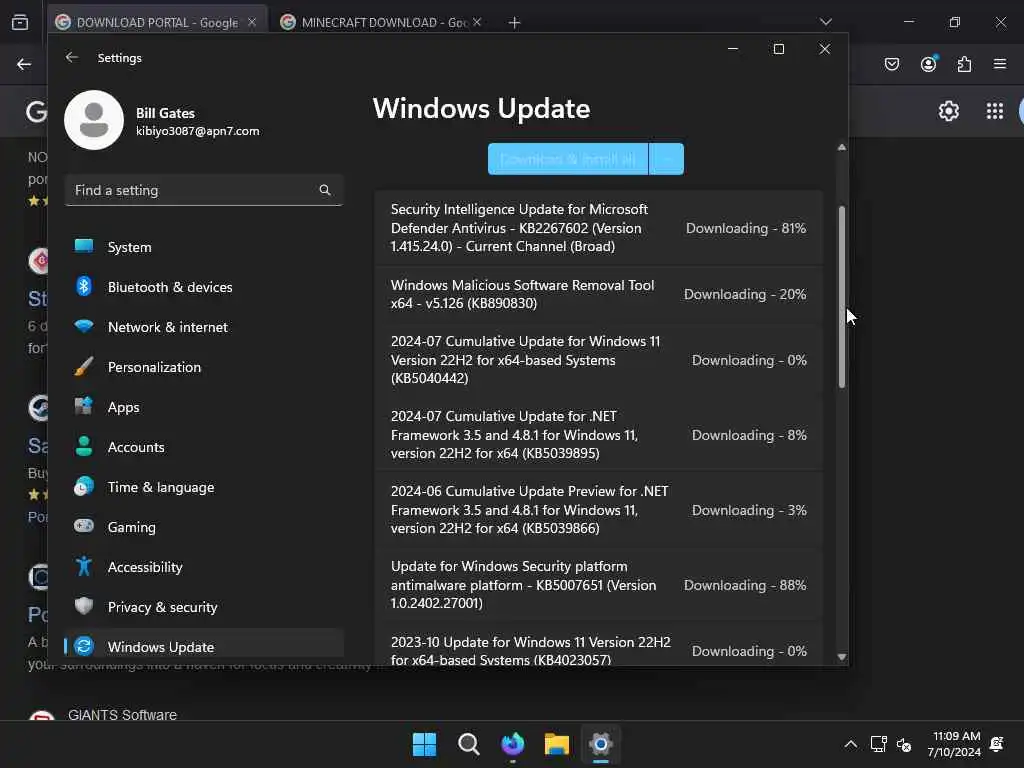Viewport: 1024px width, 768px height.
Task: Open the browser Pocket save icon
Action: [x=892, y=64]
